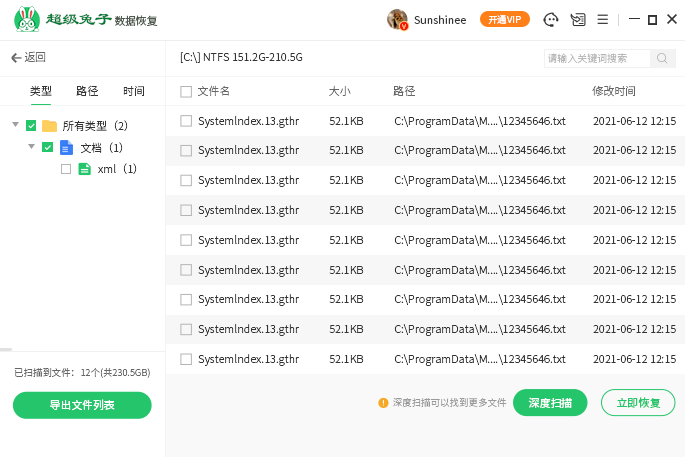Open the hamburger main menu
The height and width of the screenshot is (457, 685).
click(x=602, y=20)
